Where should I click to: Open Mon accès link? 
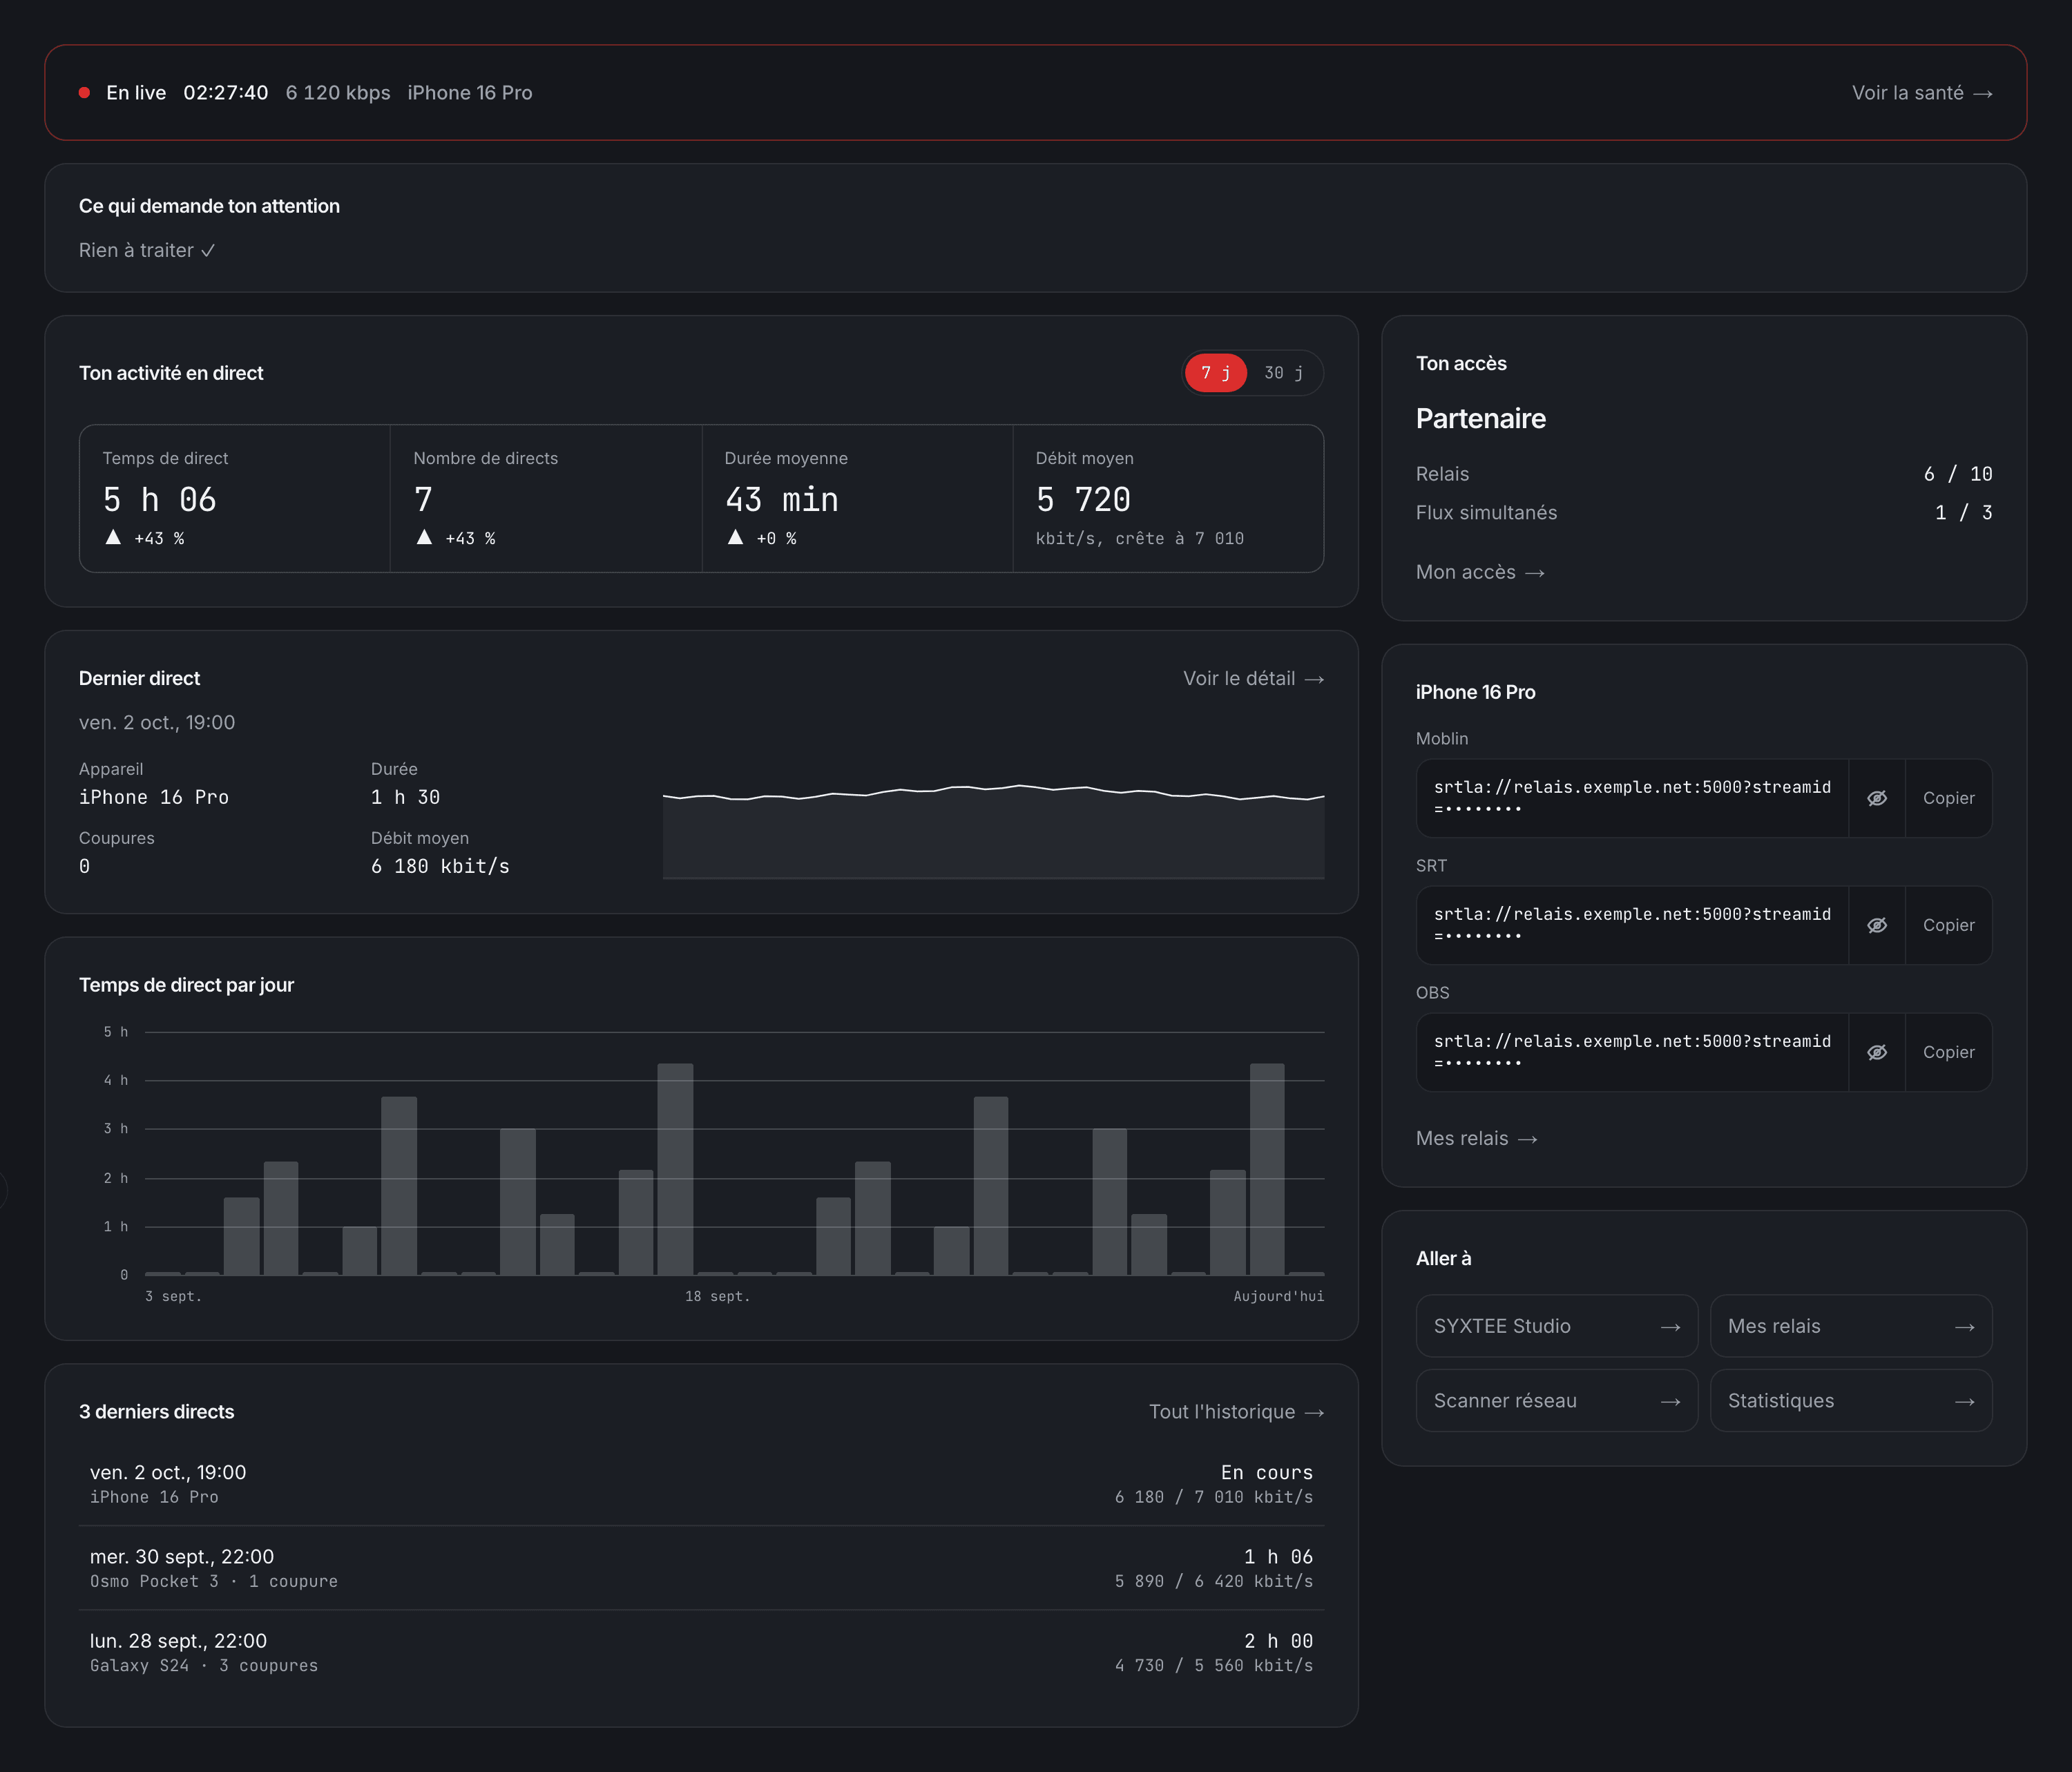pos(1480,572)
